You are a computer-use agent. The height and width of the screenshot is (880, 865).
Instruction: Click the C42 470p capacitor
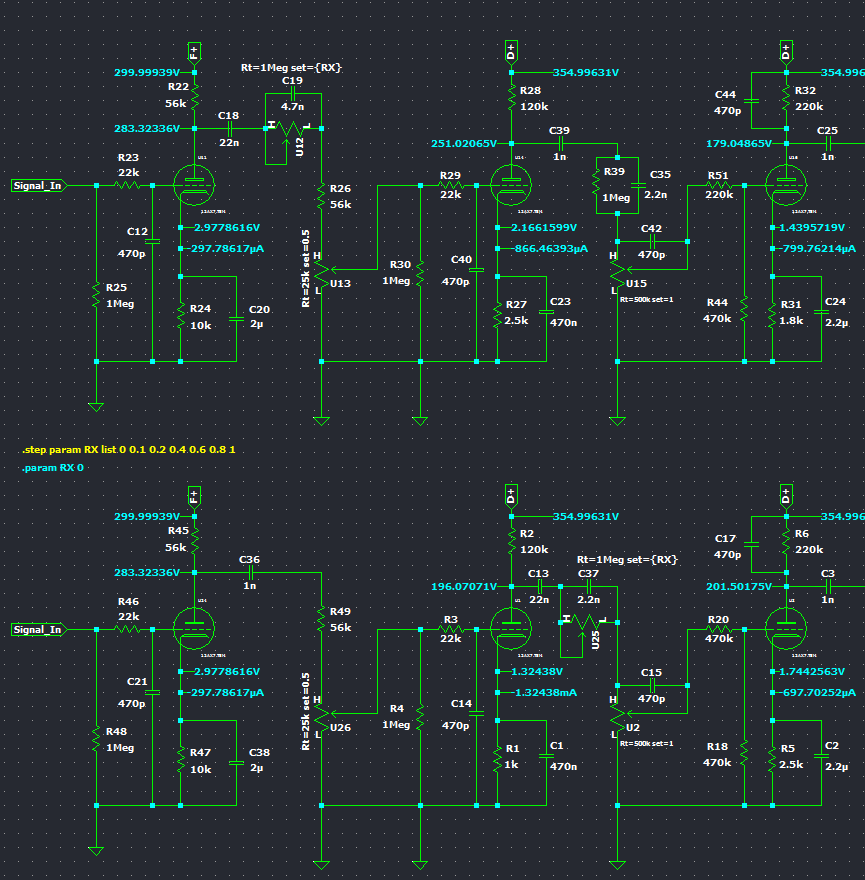(651, 241)
